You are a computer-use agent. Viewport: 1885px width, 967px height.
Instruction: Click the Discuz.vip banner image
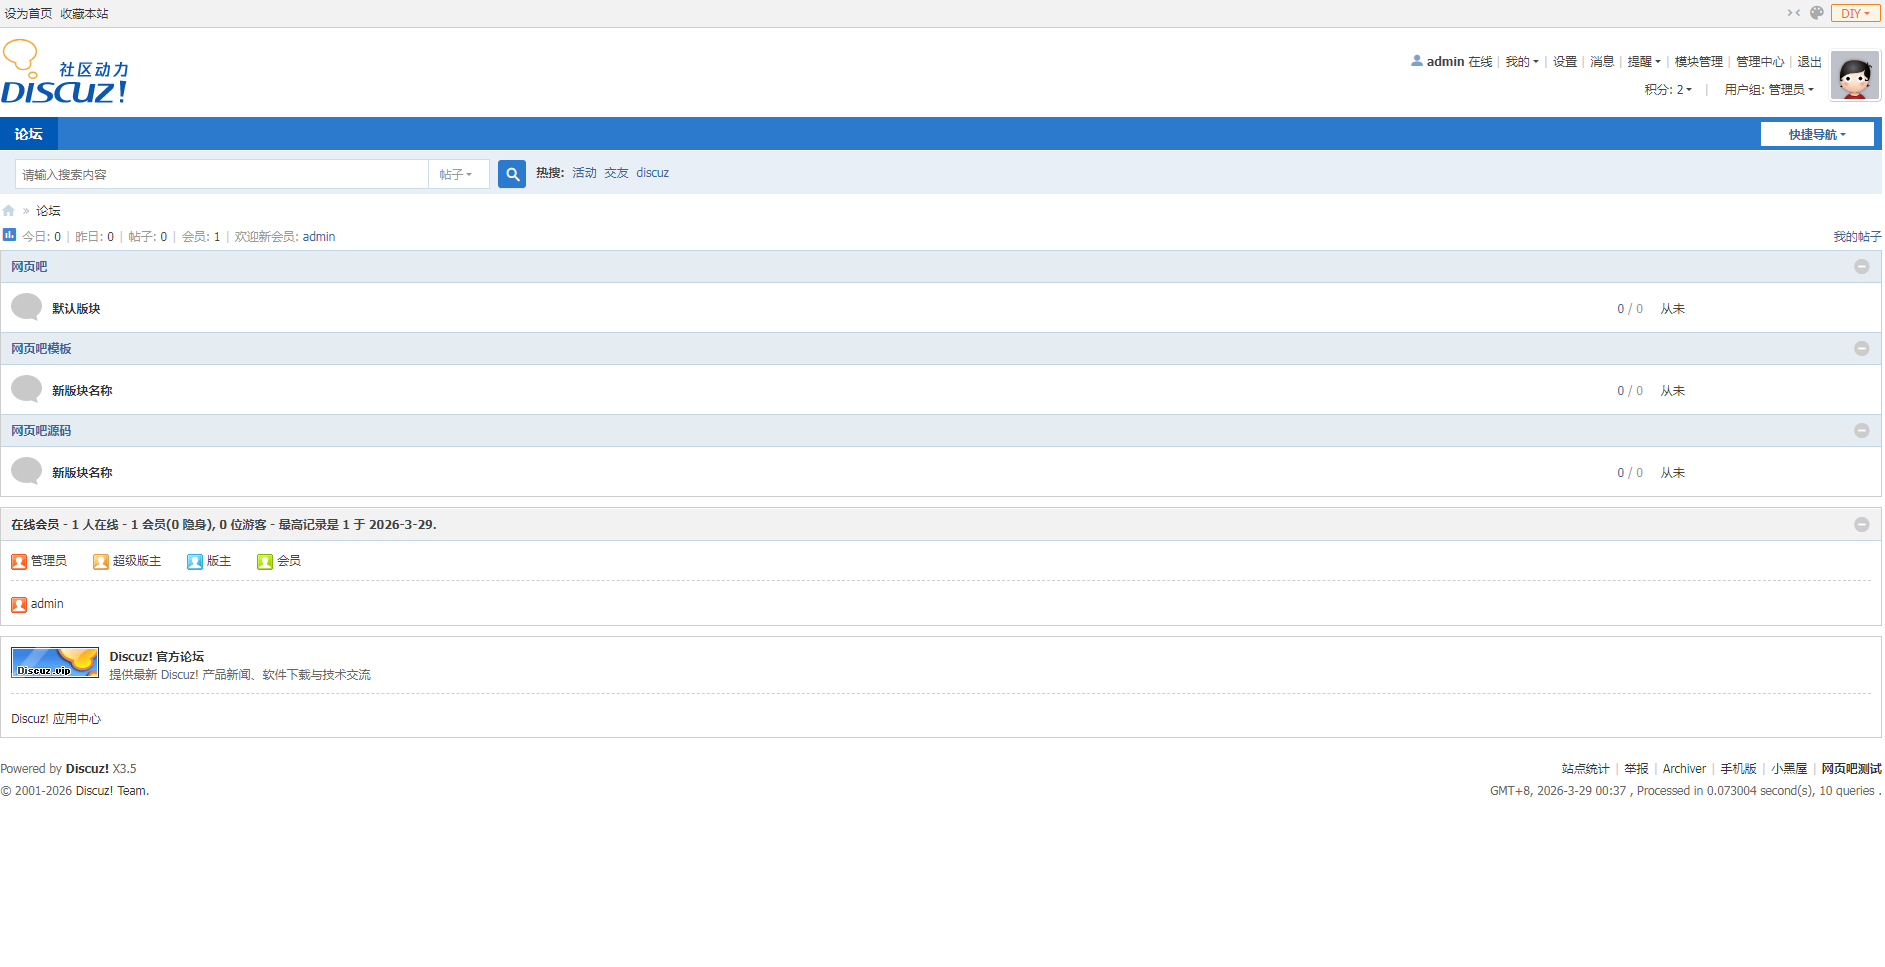click(55, 662)
